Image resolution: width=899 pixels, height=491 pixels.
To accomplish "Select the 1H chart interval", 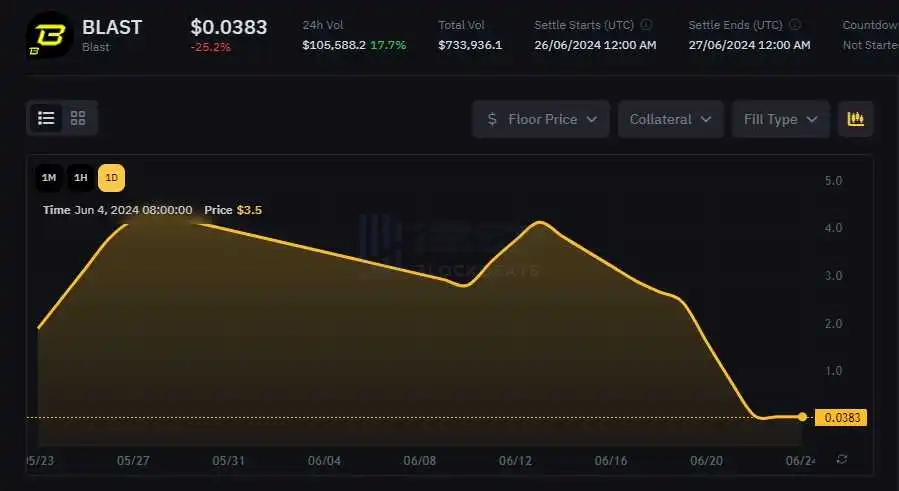I will [80, 178].
